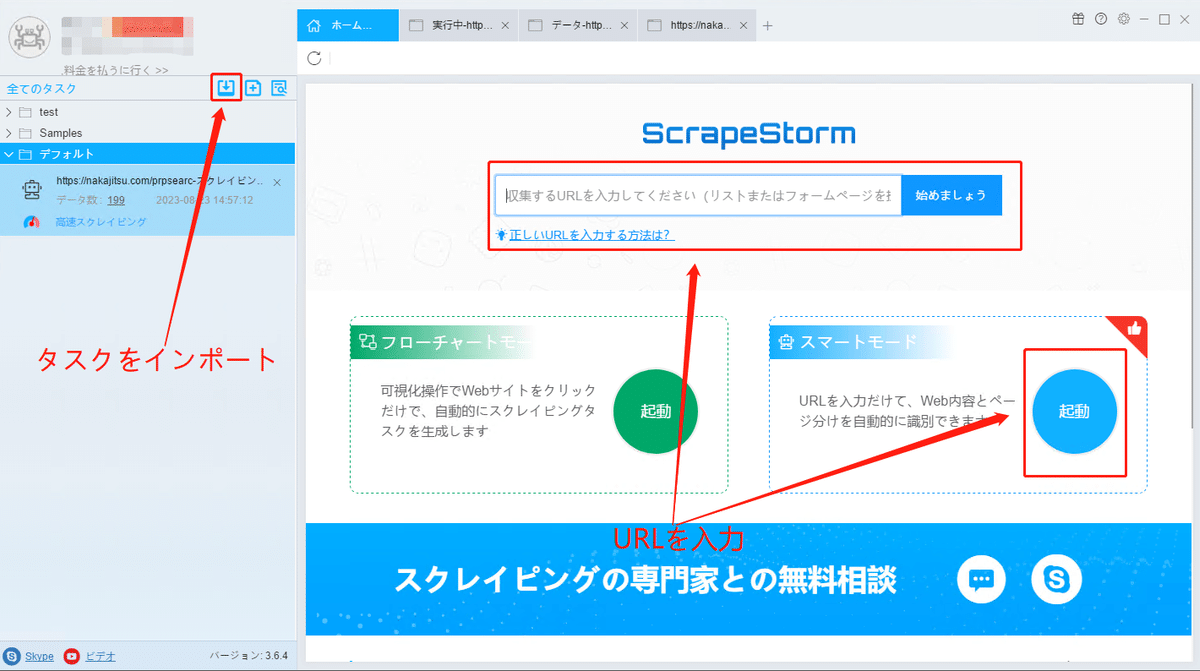Click 料金を払うに行く link
1200x671 pixels.
click(x=115, y=70)
